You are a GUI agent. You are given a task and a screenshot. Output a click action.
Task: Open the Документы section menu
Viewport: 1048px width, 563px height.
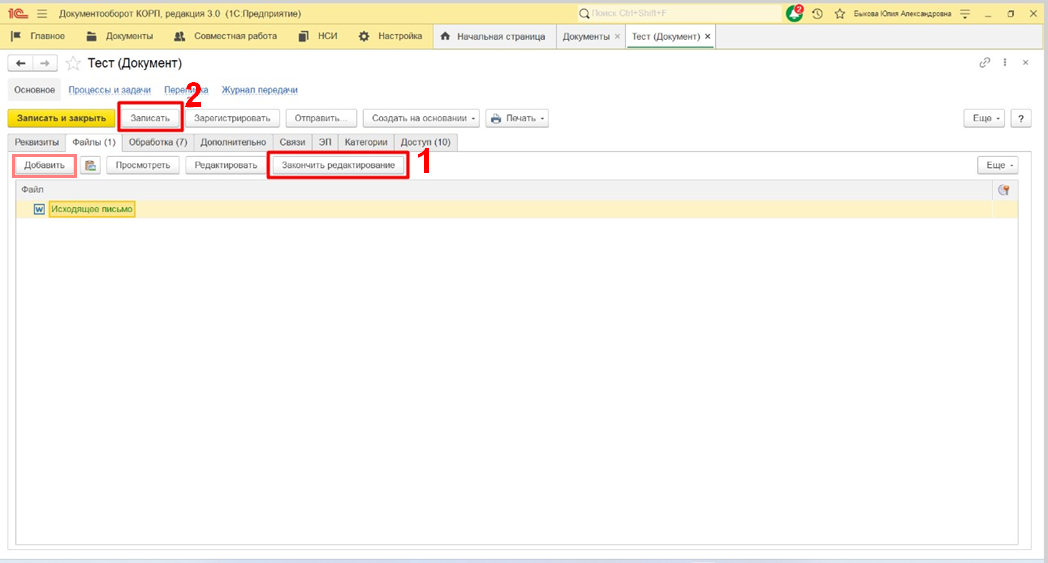tap(120, 36)
